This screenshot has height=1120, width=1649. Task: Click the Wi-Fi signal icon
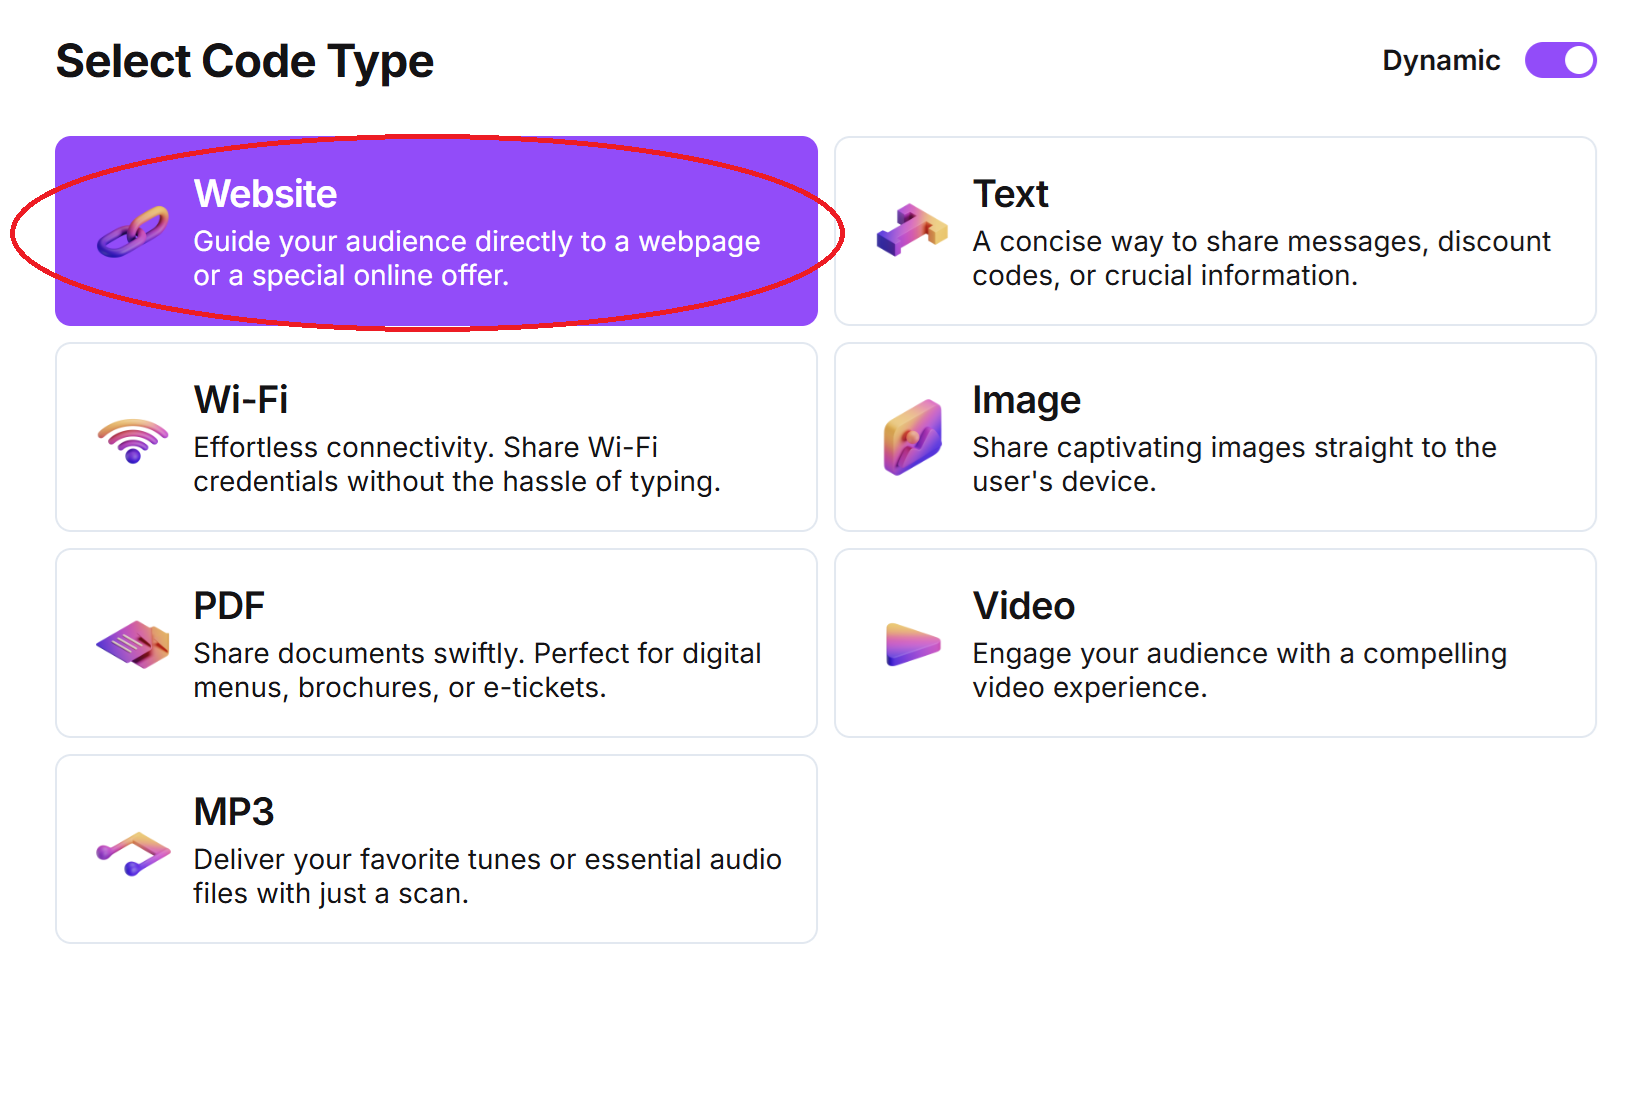(x=133, y=440)
